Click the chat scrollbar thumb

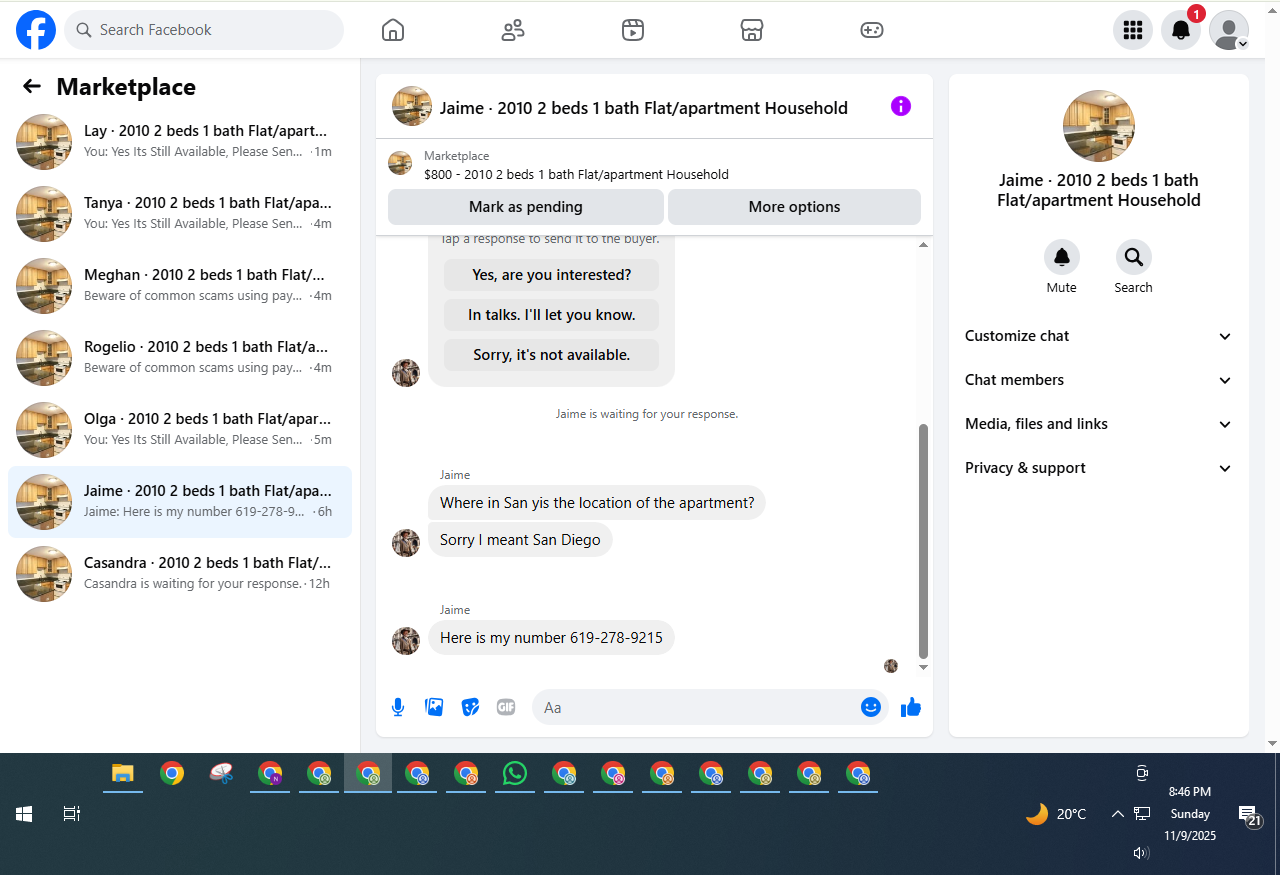[x=923, y=540]
